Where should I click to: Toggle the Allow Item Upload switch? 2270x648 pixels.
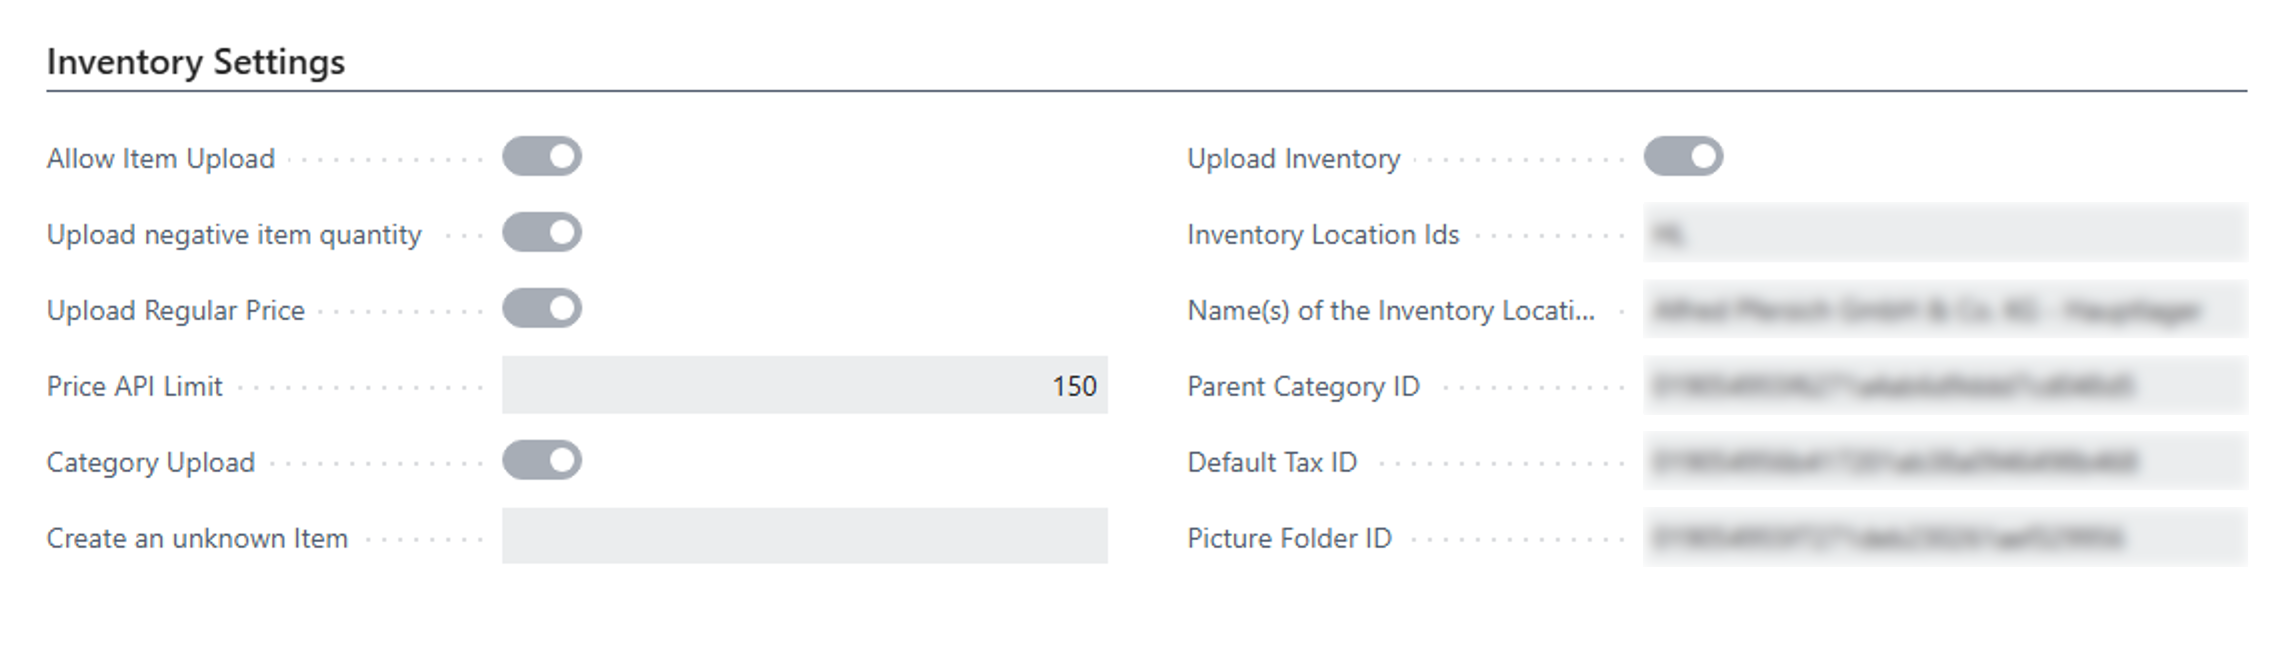[542, 157]
